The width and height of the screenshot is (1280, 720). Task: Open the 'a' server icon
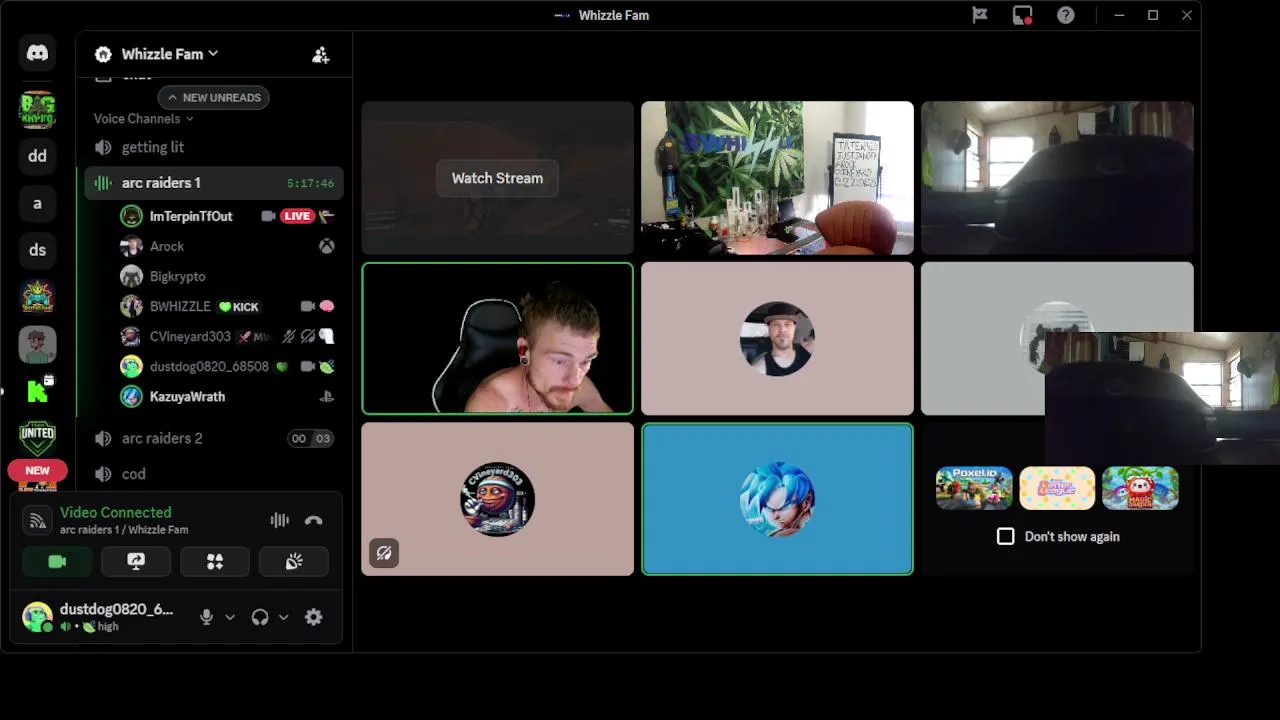point(37,203)
